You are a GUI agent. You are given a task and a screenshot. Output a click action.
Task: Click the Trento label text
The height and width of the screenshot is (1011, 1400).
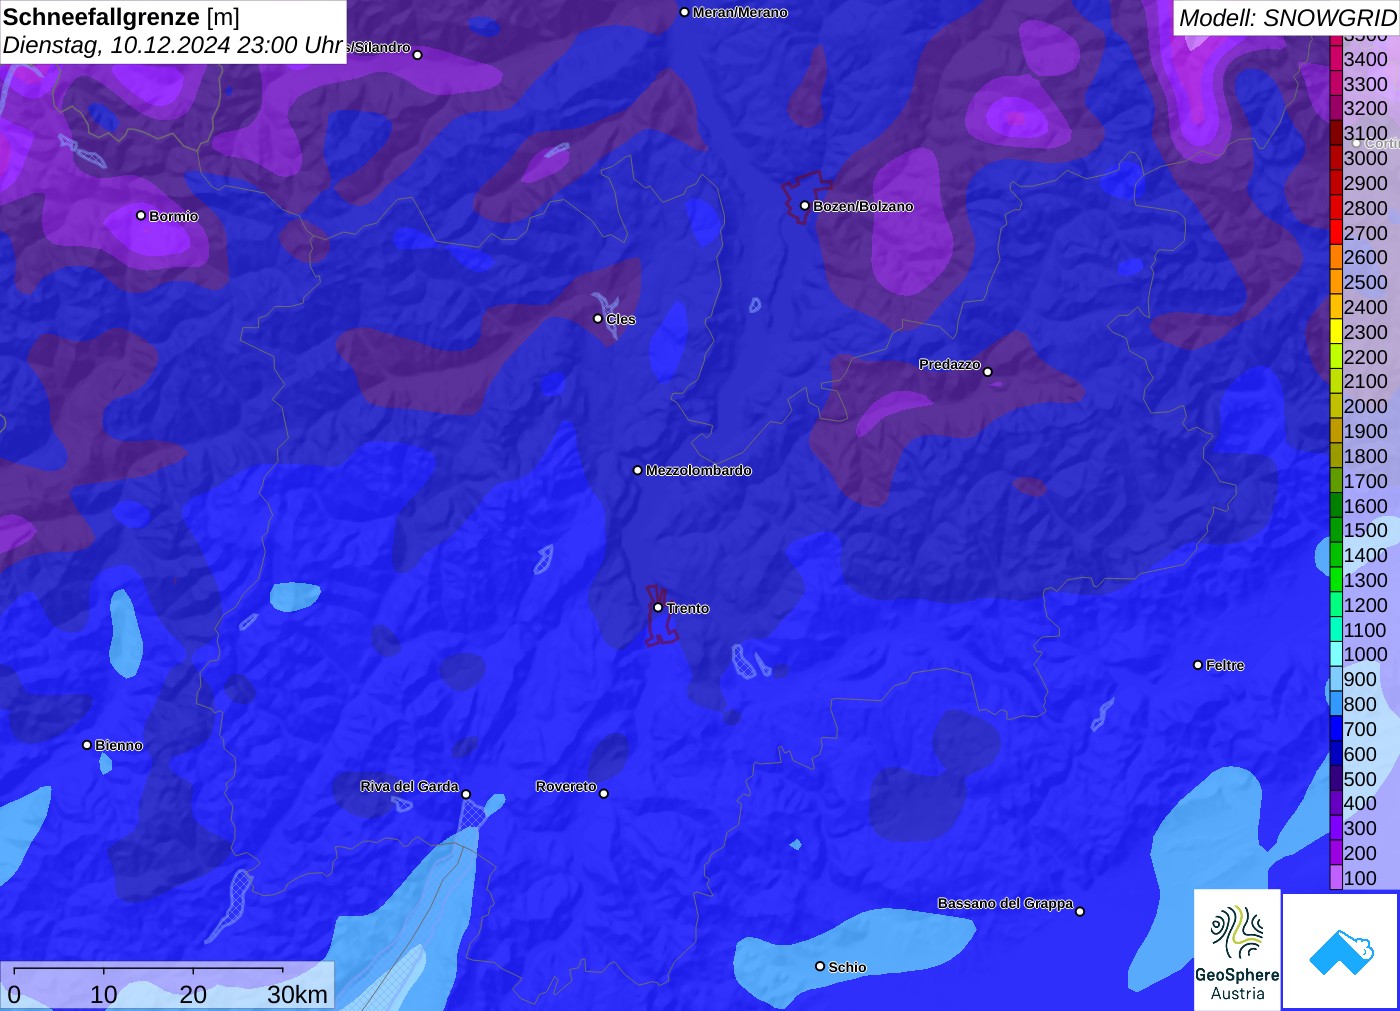click(x=688, y=608)
